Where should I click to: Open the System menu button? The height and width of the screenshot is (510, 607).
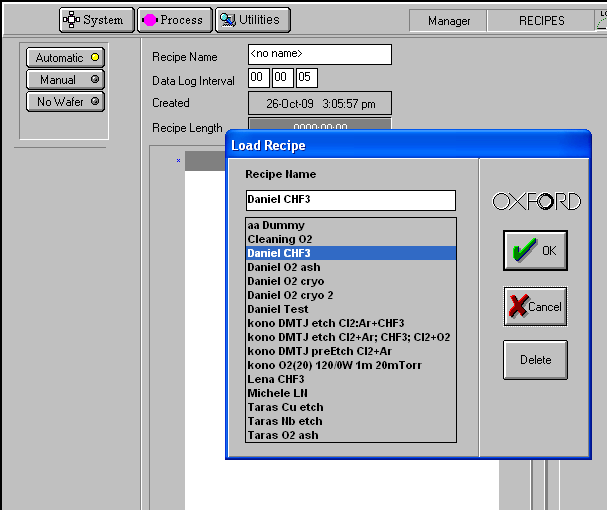(97, 20)
